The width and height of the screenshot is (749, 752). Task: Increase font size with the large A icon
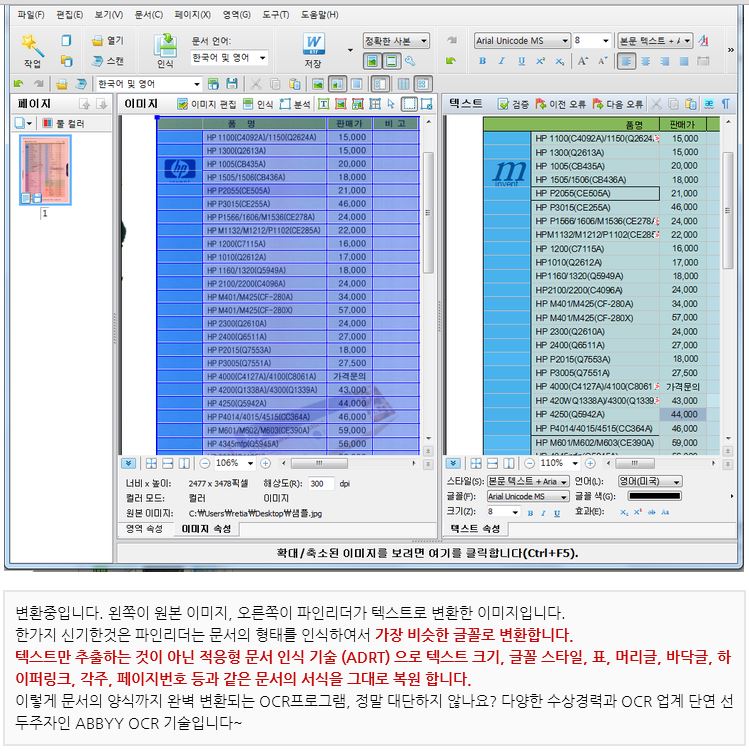[x=583, y=61]
